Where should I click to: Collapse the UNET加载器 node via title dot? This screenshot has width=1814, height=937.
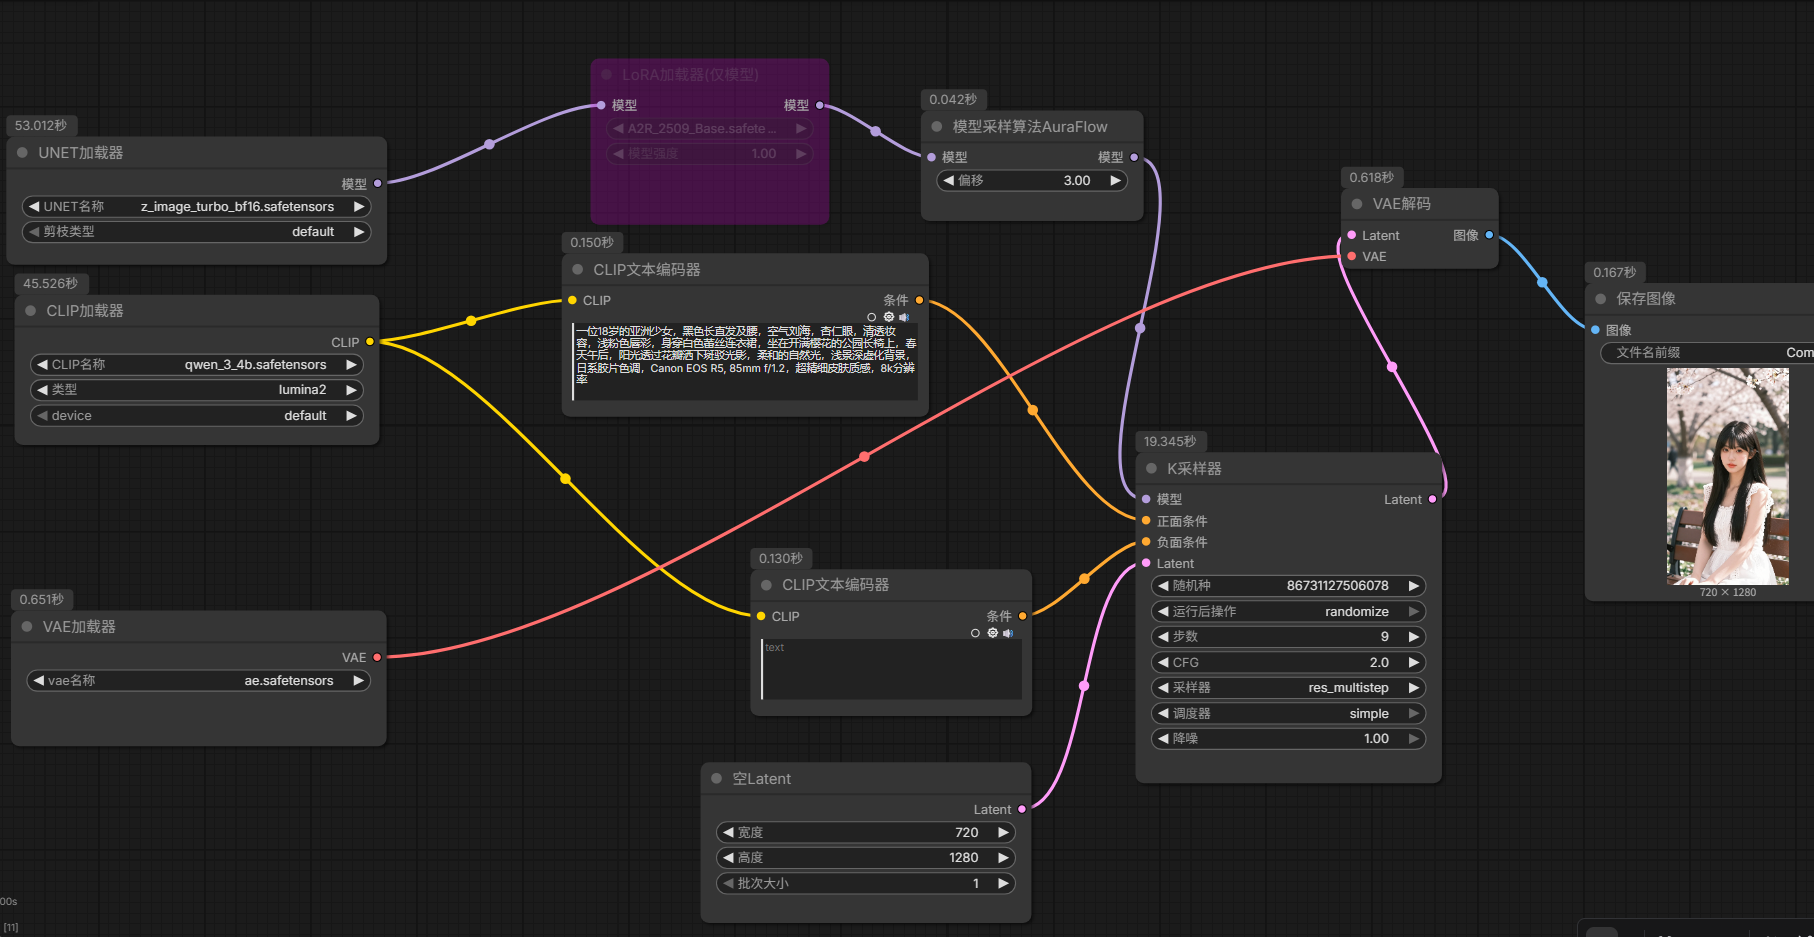(22, 153)
